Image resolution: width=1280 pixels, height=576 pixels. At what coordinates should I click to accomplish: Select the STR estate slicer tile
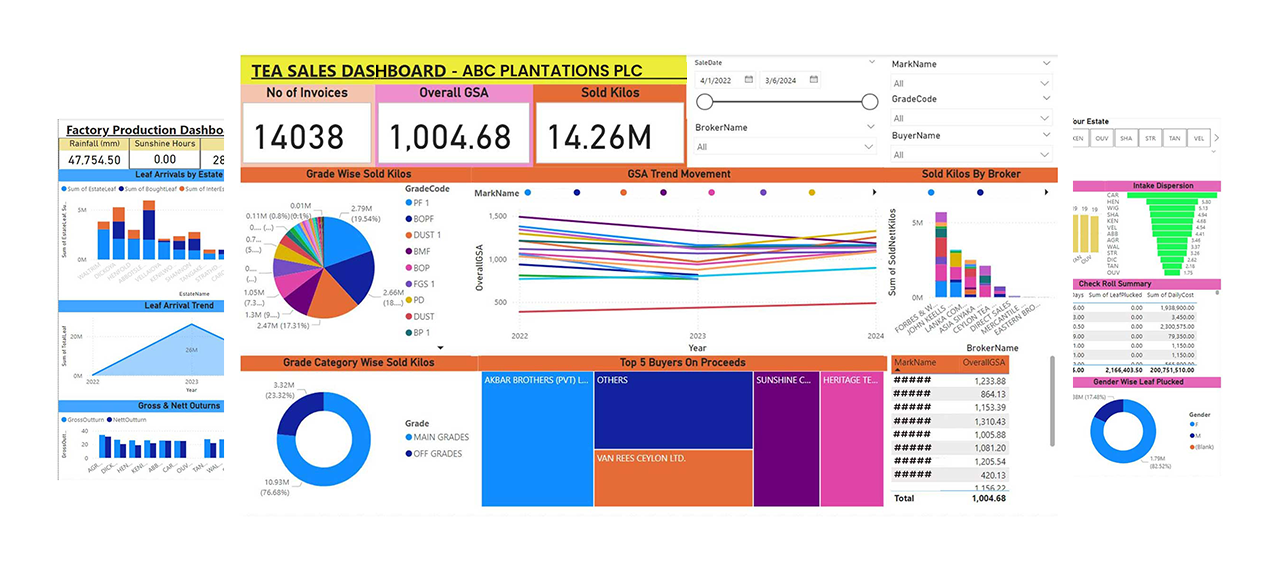[x=1150, y=139]
